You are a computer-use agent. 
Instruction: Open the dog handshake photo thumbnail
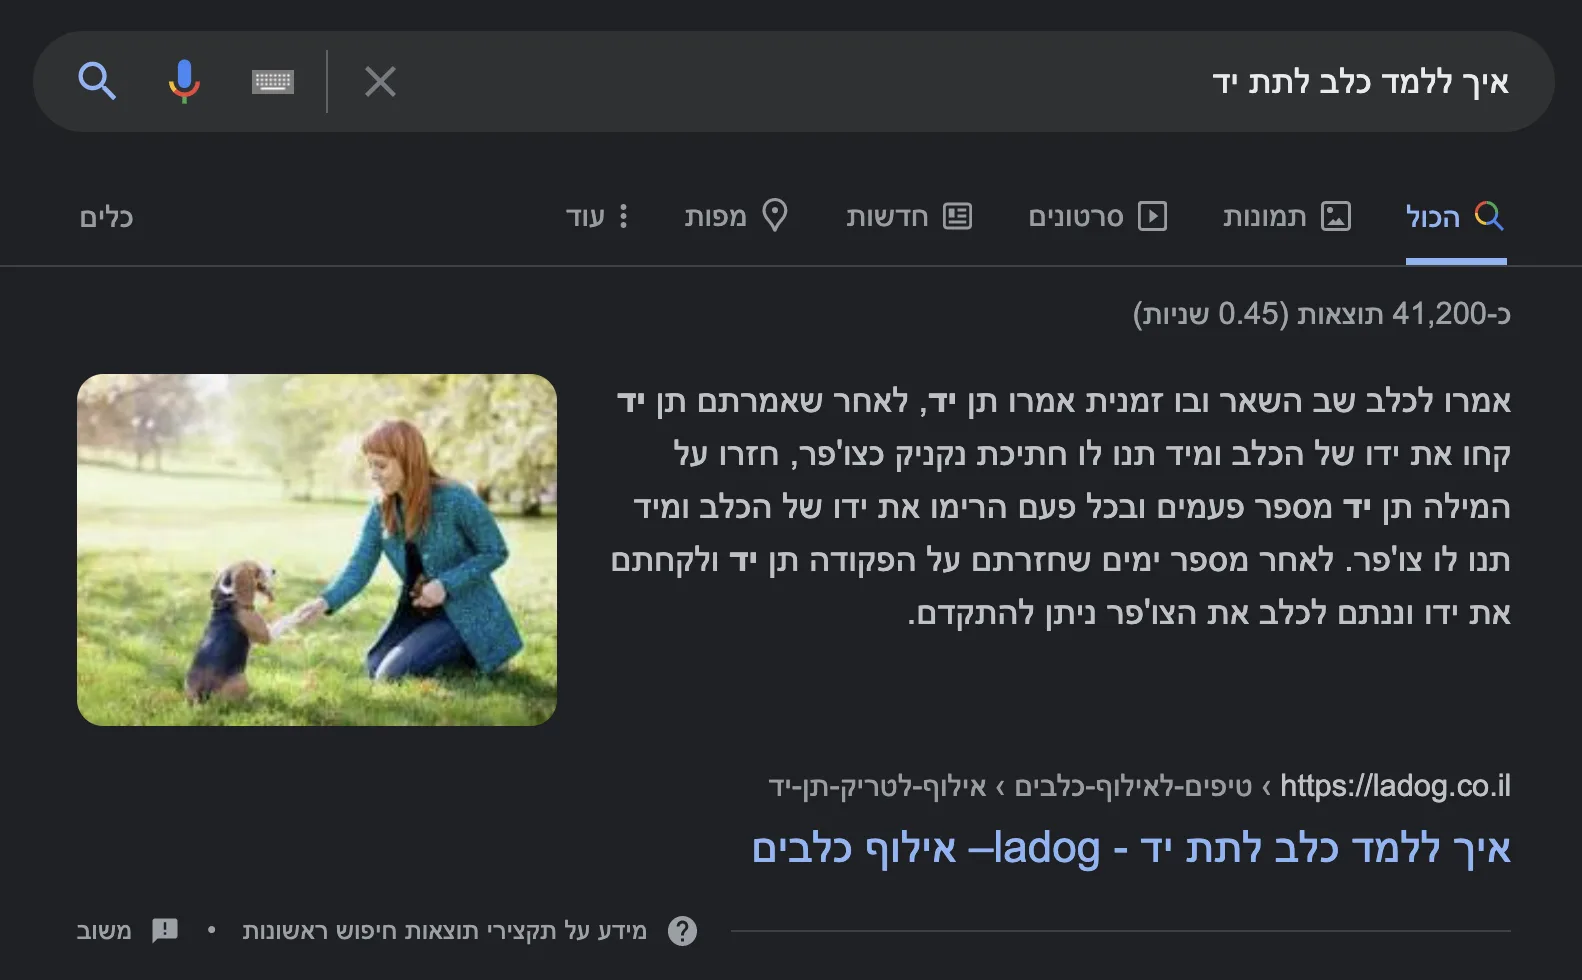click(317, 550)
